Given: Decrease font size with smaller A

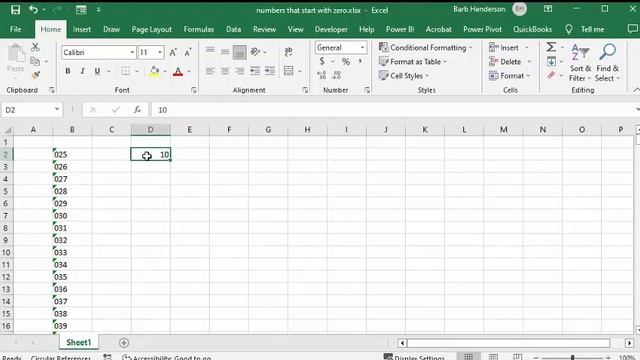Looking at the screenshot, I should [188, 52].
